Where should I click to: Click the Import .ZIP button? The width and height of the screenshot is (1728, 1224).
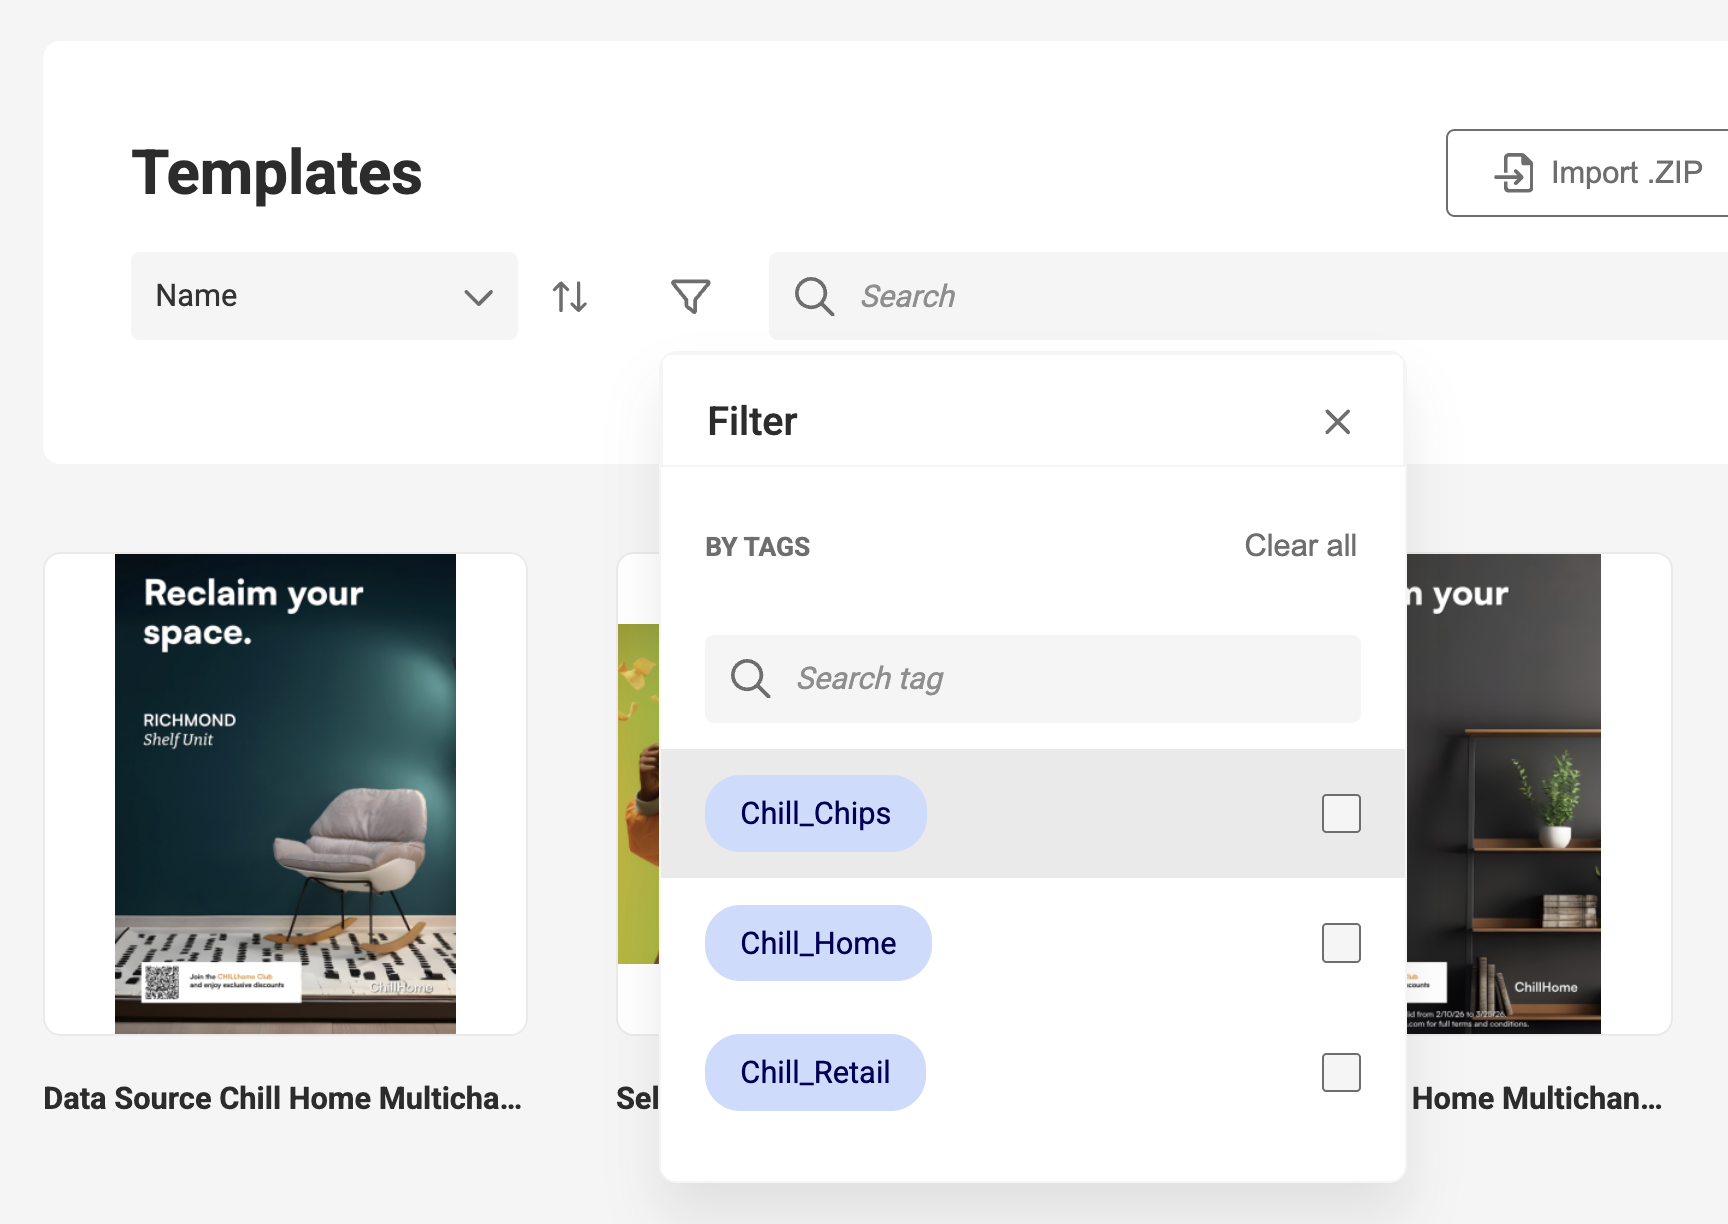tap(1597, 172)
